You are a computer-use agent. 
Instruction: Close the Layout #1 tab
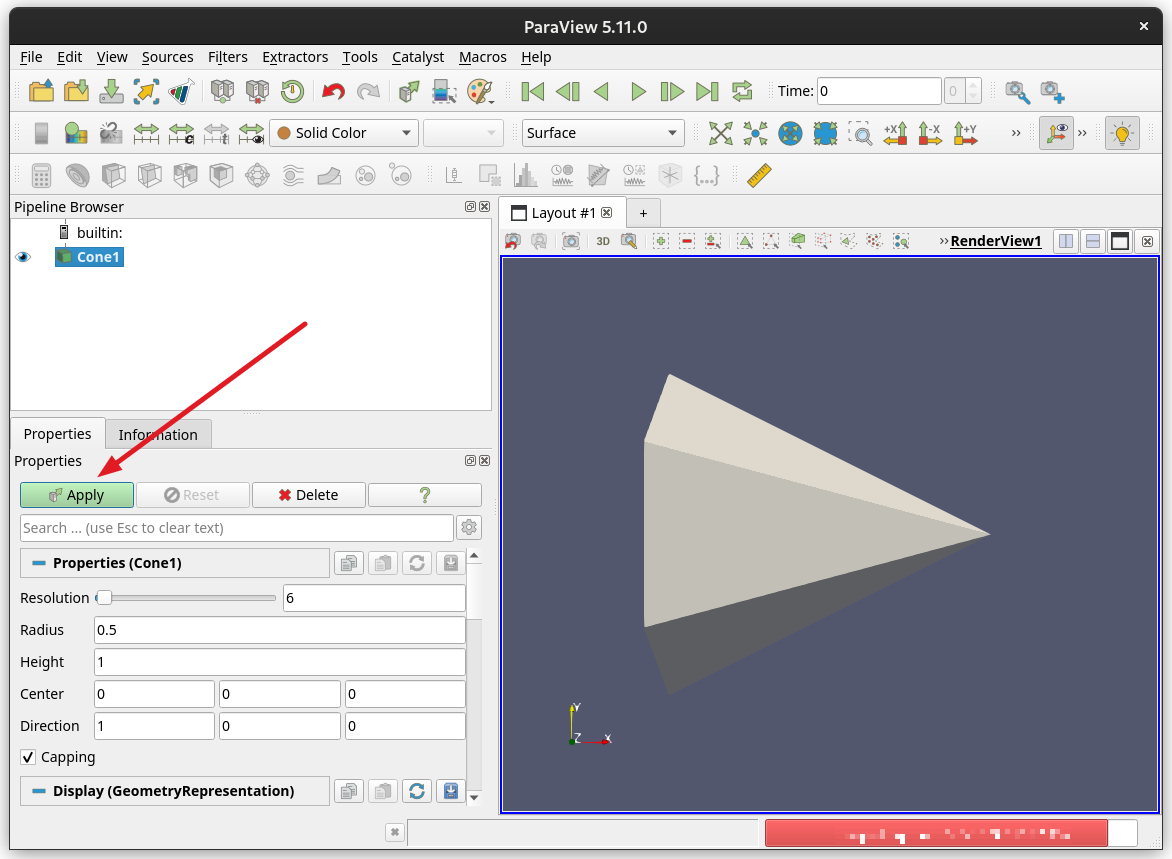(x=607, y=212)
